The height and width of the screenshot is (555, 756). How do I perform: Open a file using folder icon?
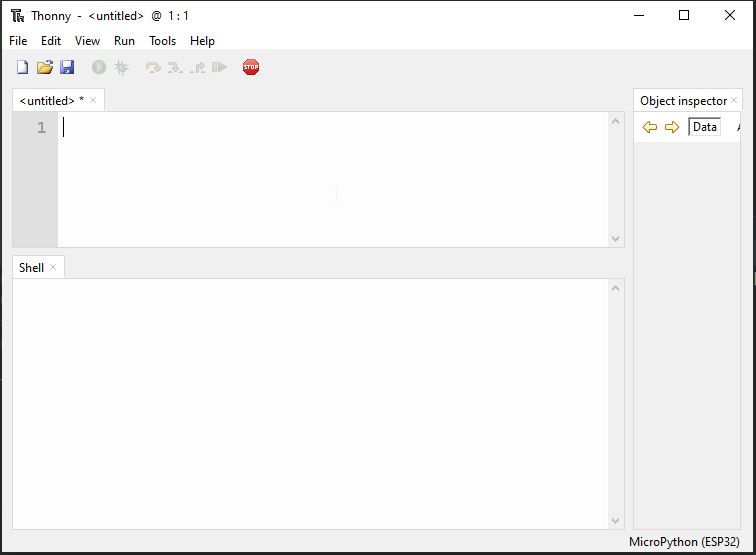[x=45, y=67]
